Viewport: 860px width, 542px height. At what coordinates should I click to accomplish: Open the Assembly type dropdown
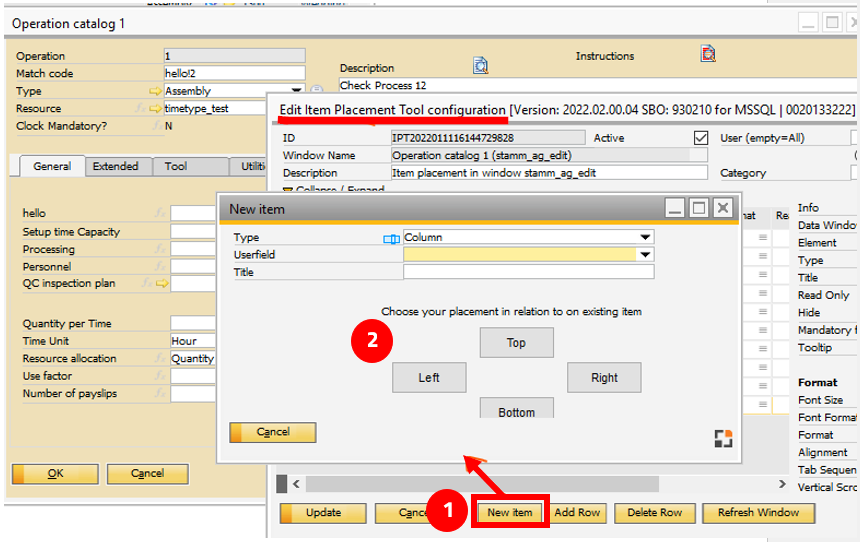click(x=298, y=91)
